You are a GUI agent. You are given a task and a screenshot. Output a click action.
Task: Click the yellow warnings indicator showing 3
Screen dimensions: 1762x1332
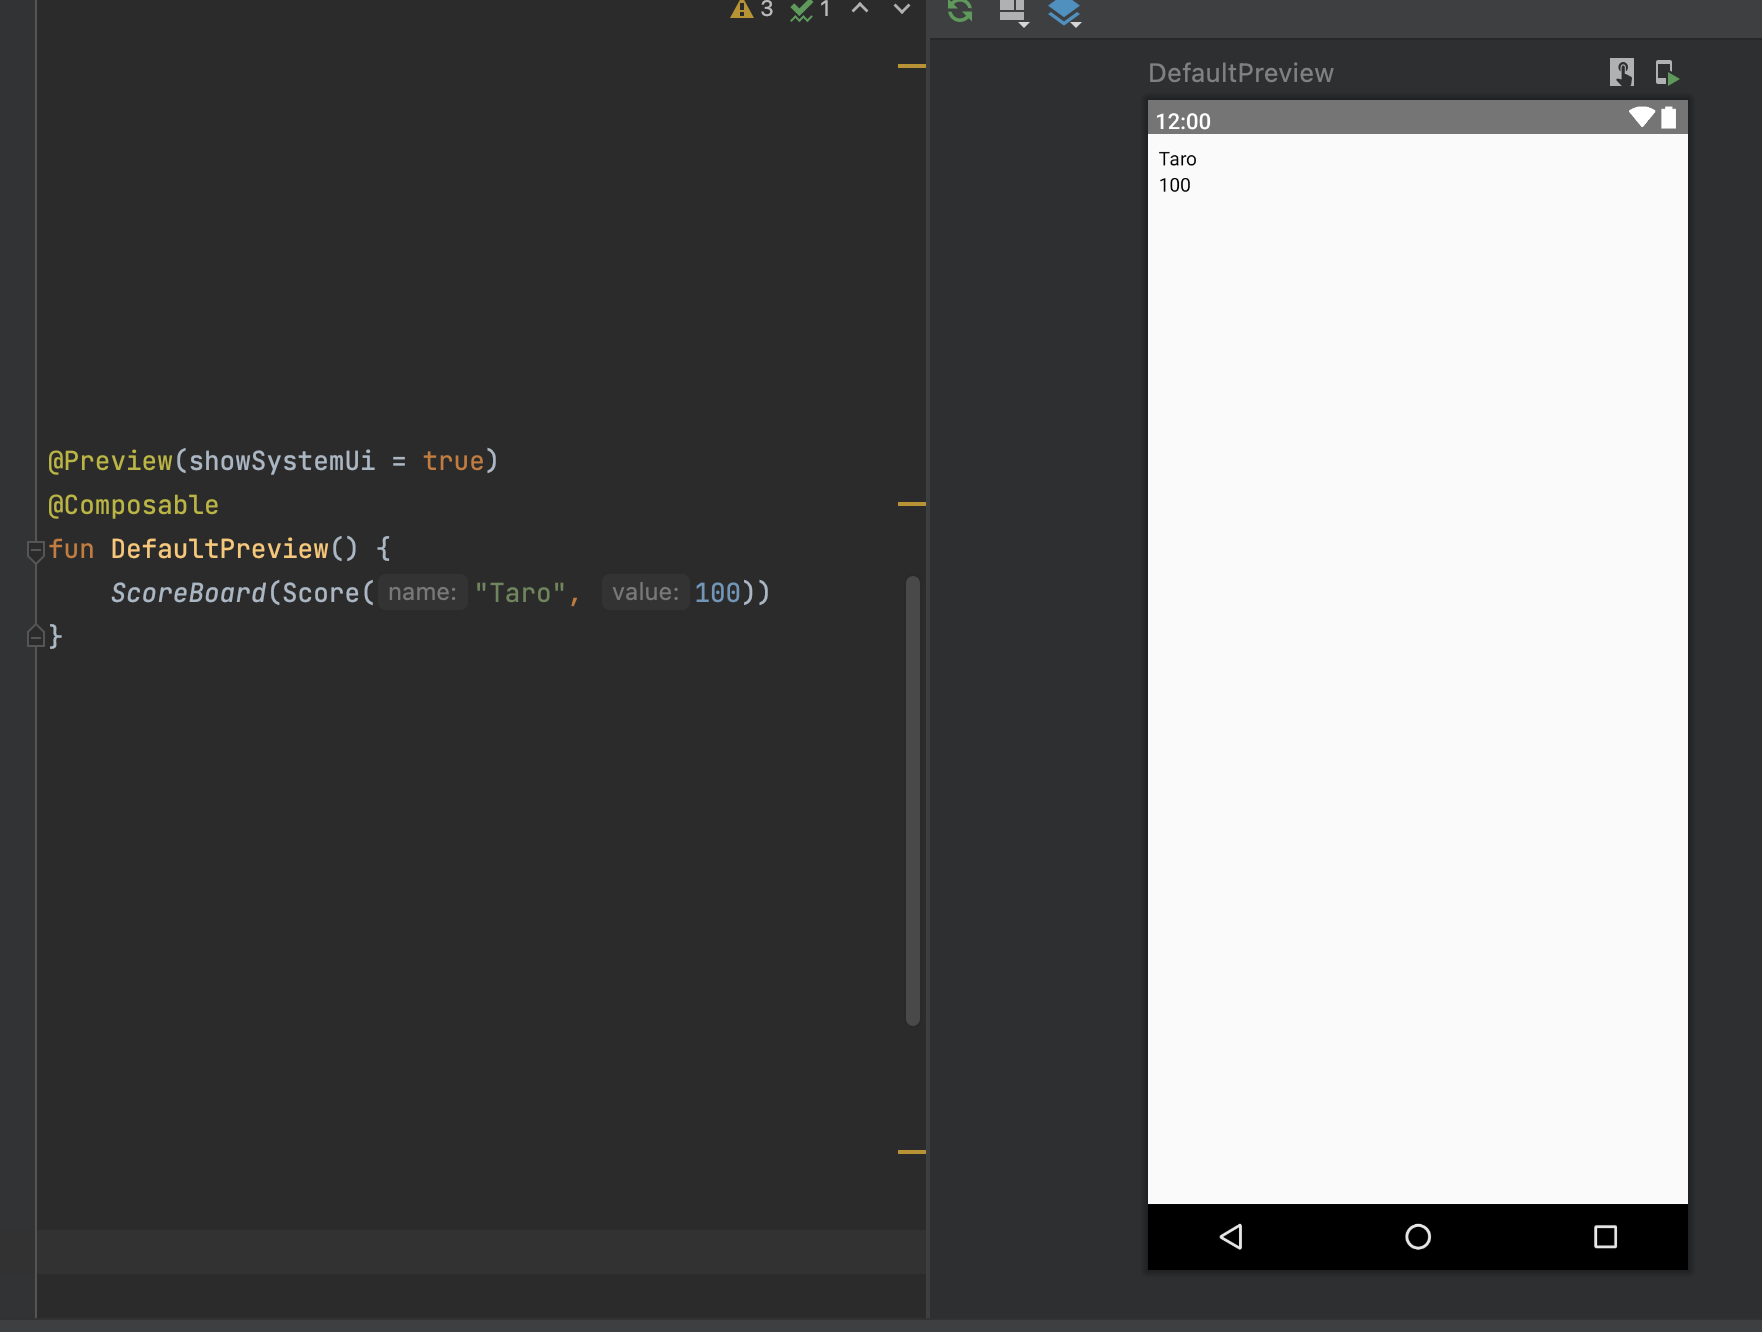coord(752,9)
